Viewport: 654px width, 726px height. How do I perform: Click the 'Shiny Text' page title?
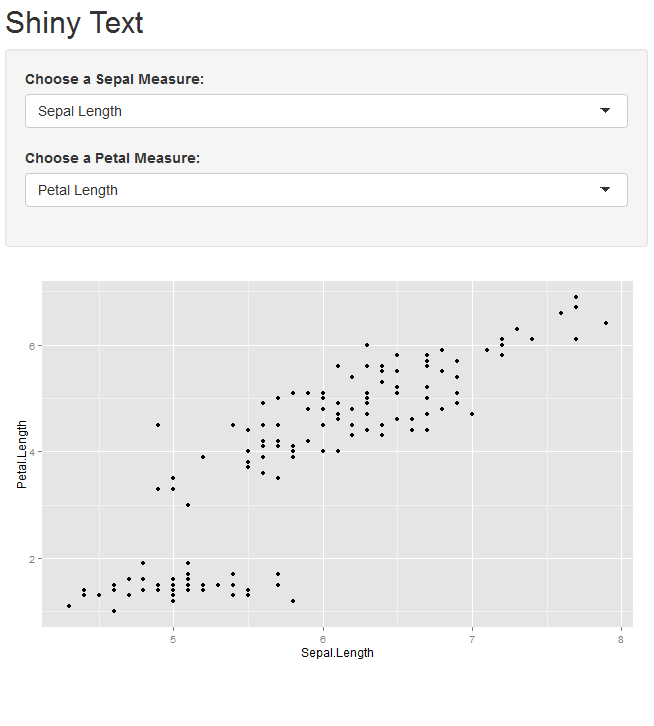point(75,23)
